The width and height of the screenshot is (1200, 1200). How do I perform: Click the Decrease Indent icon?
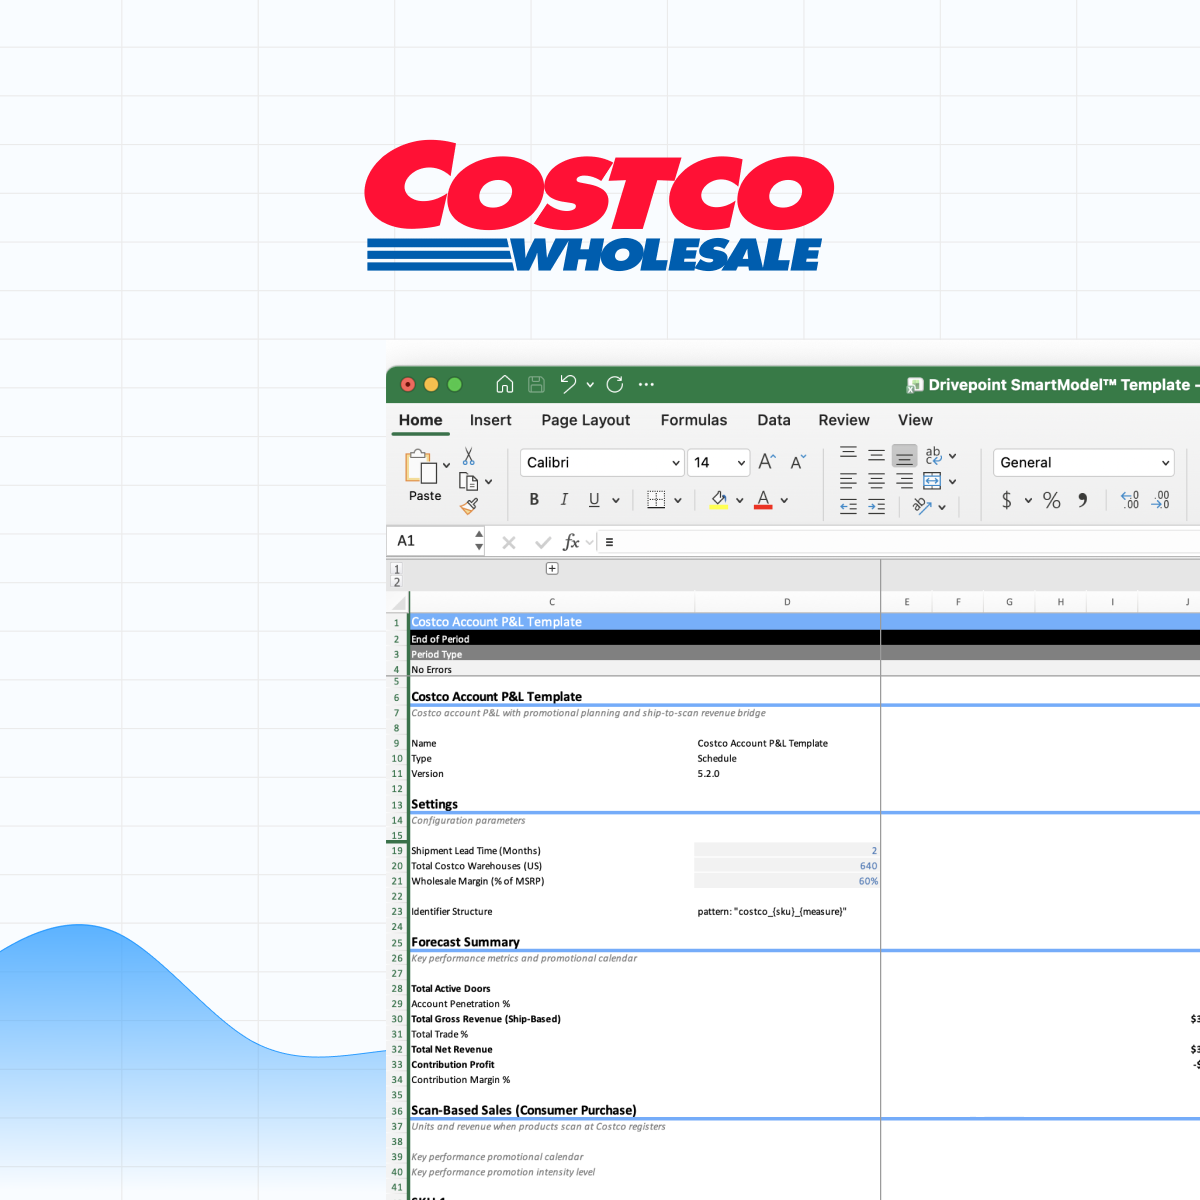848,507
